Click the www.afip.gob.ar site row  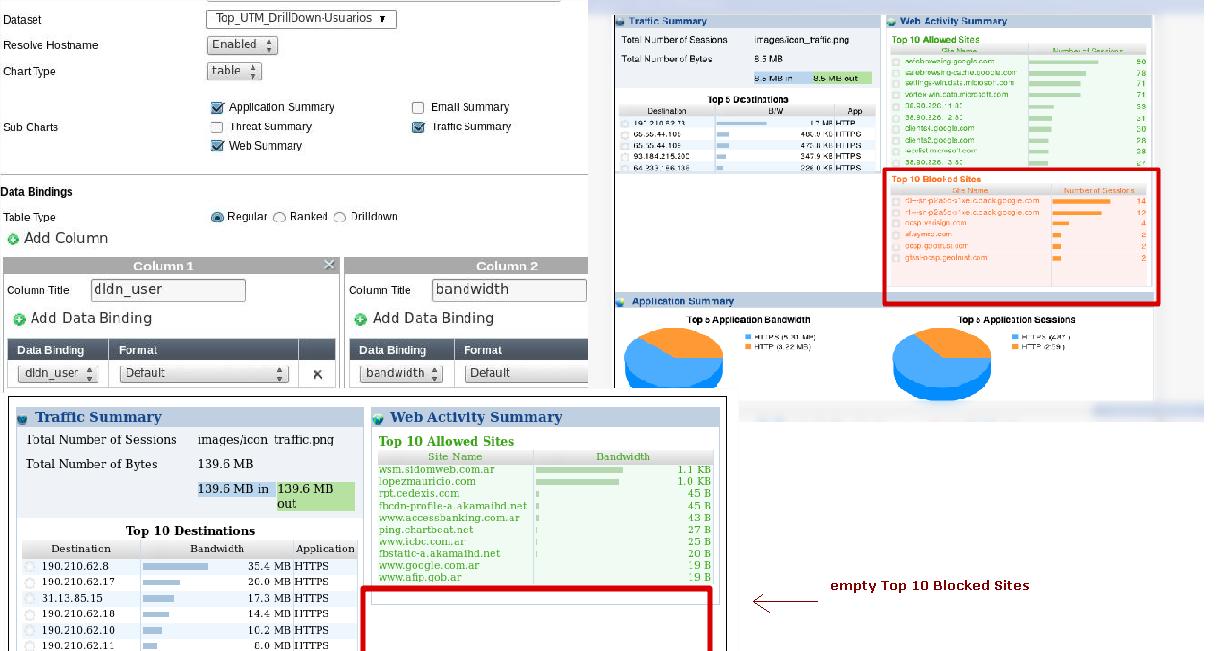[544, 577]
